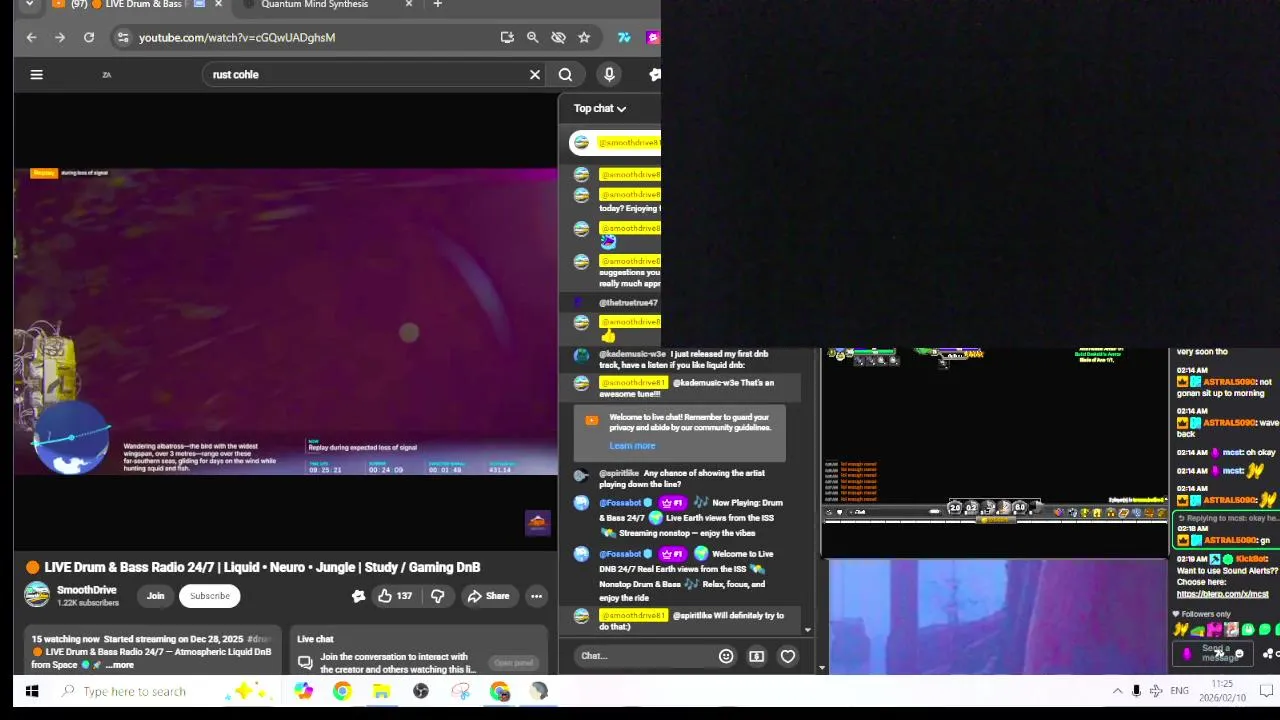Screen dimensions: 1280x720
Task: Start voice search with the microphone
Action: pos(609,74)
